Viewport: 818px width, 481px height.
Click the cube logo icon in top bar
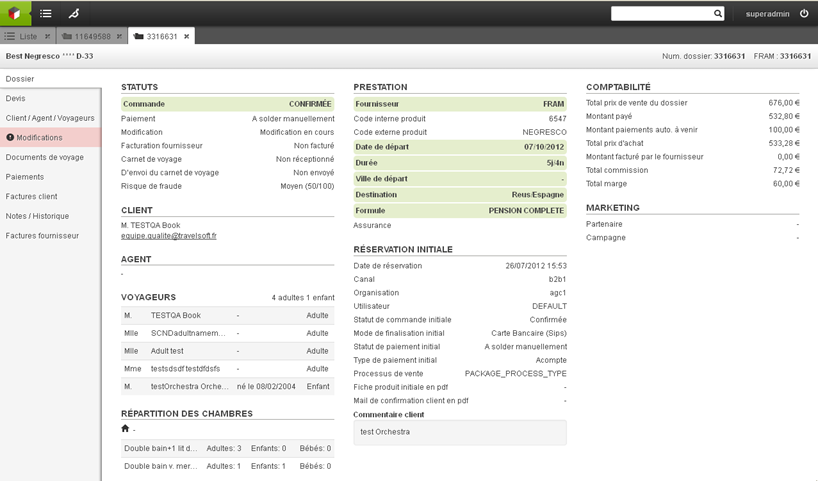click(x=15, y=13)
